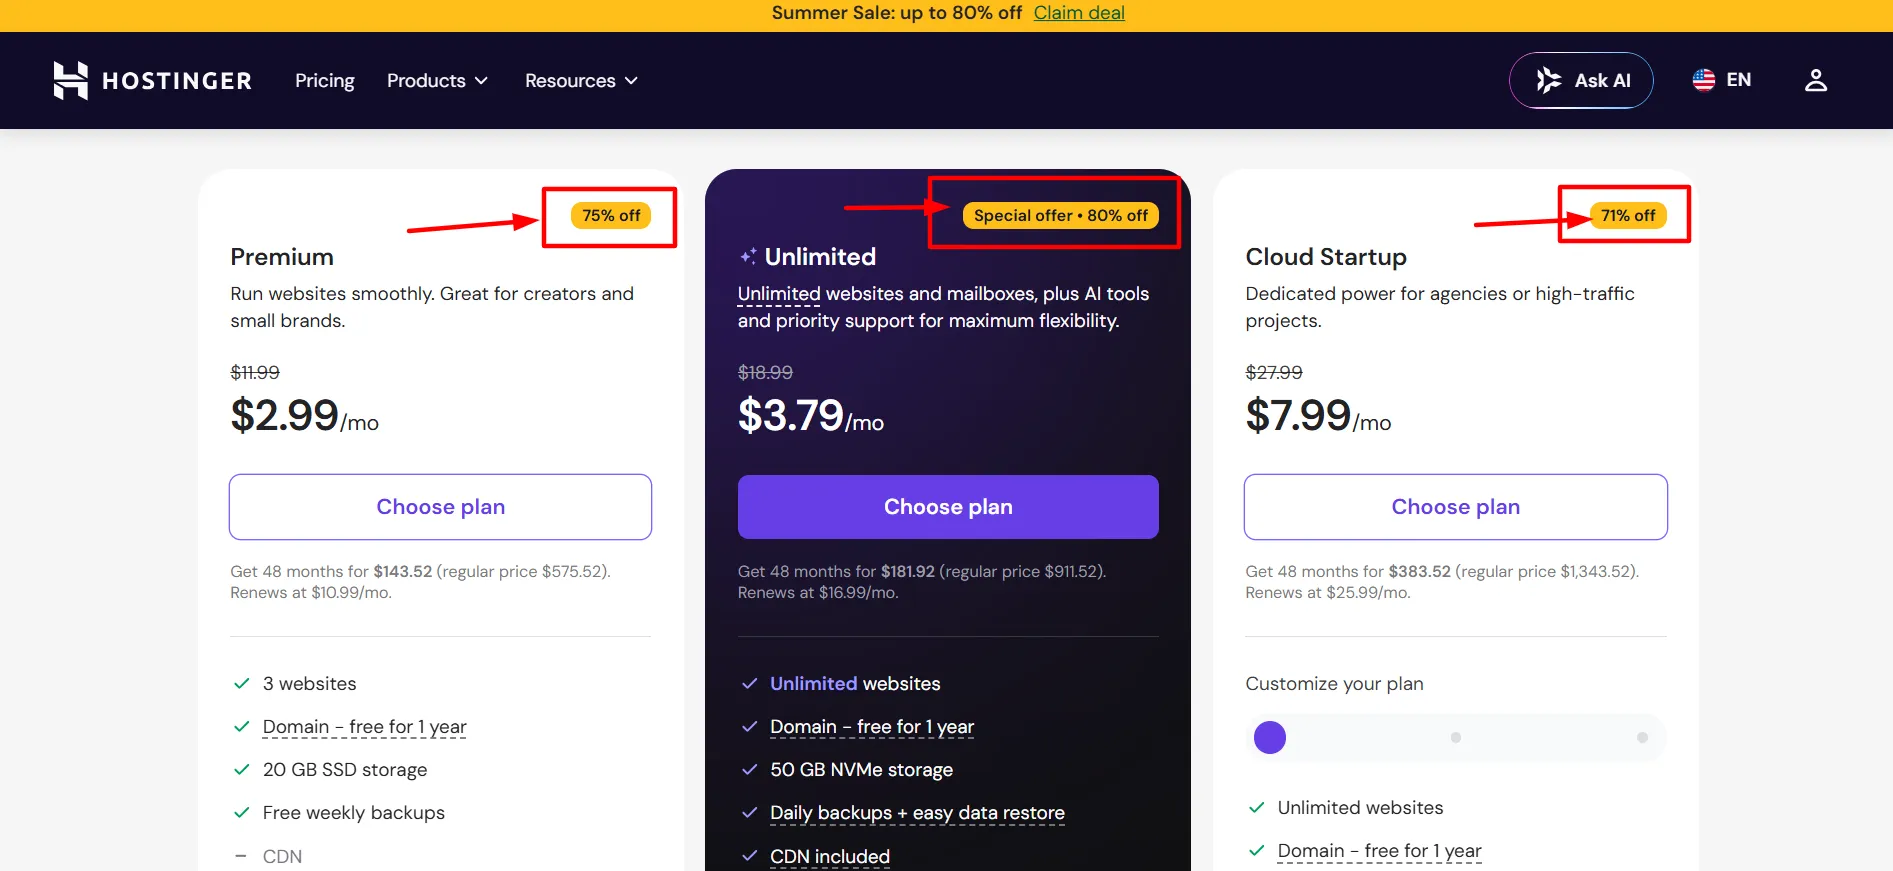This screenshot has height=871, width=1893.
Task: Click Cloud Startup's 'Domain - free for 1 year' feature
Action: 1380,851
